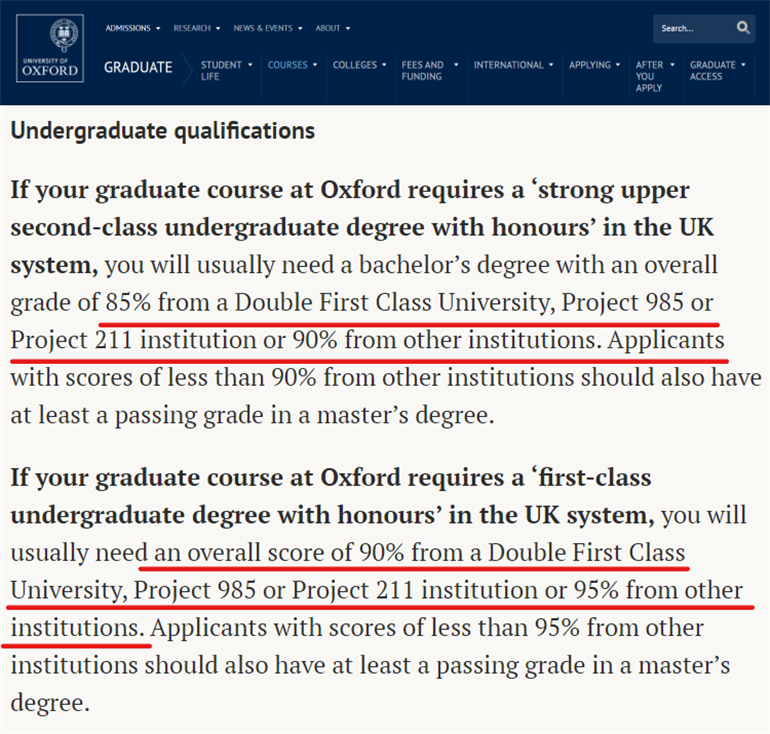
Task: Open the Applying navigation tab
Action: [589, 65]
